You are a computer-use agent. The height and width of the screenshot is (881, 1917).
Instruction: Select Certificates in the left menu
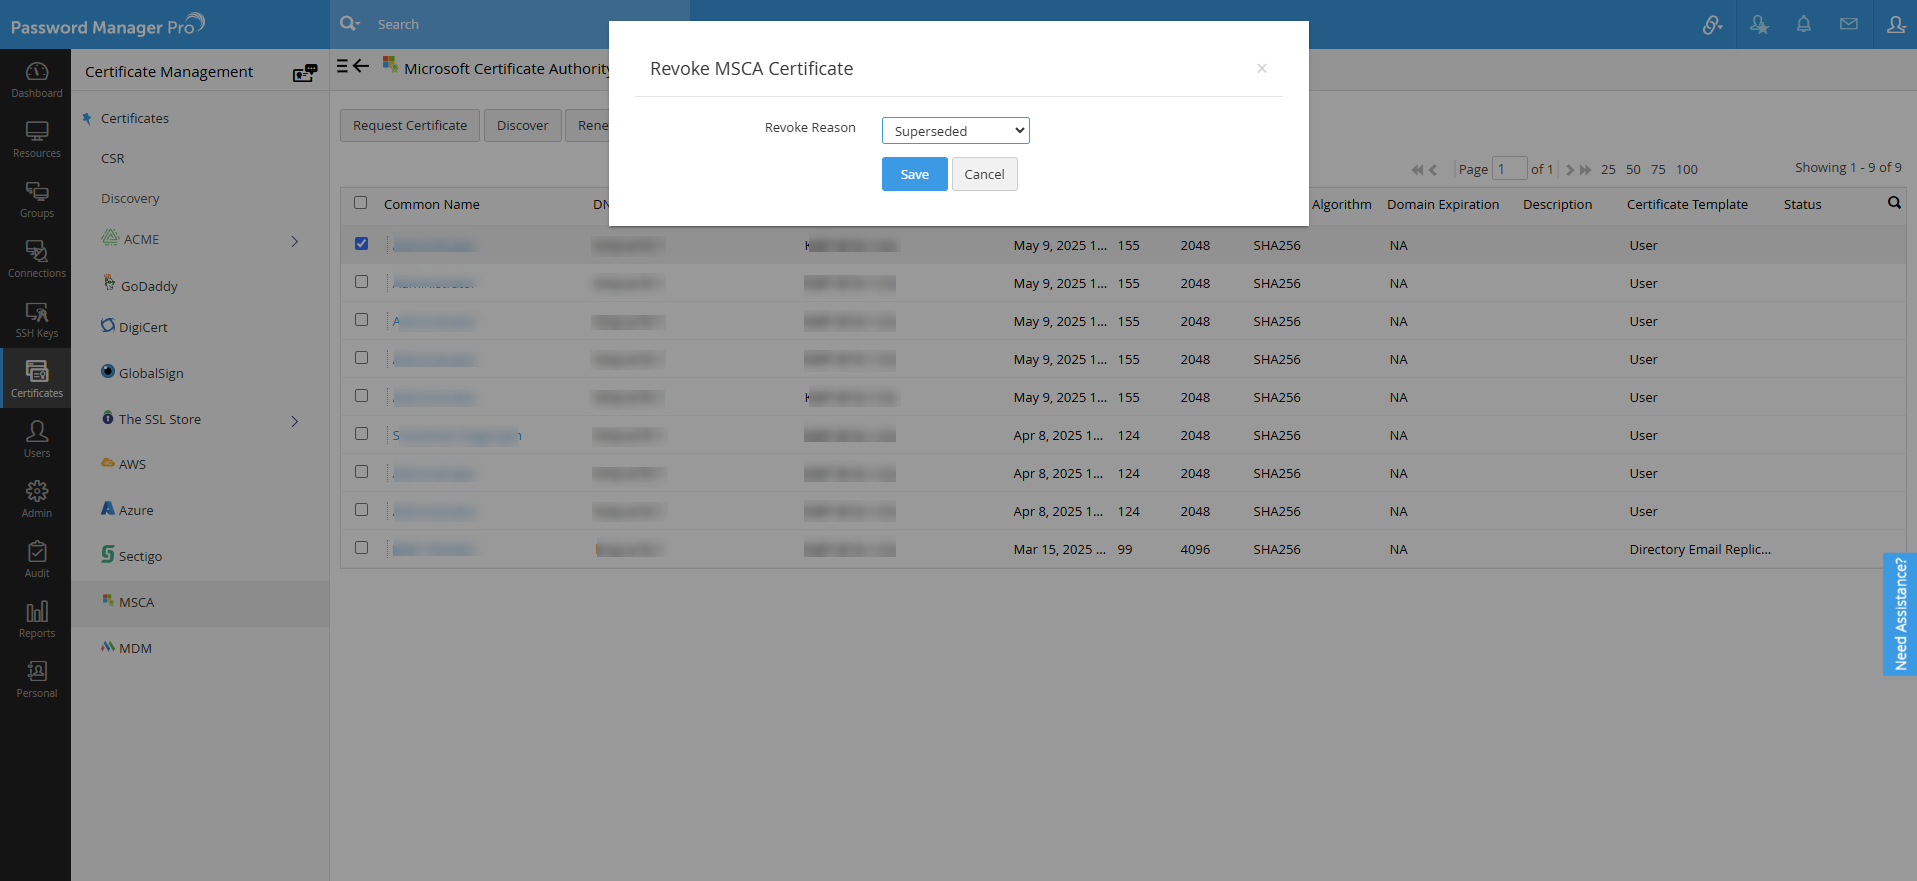[x=135, y=118]
